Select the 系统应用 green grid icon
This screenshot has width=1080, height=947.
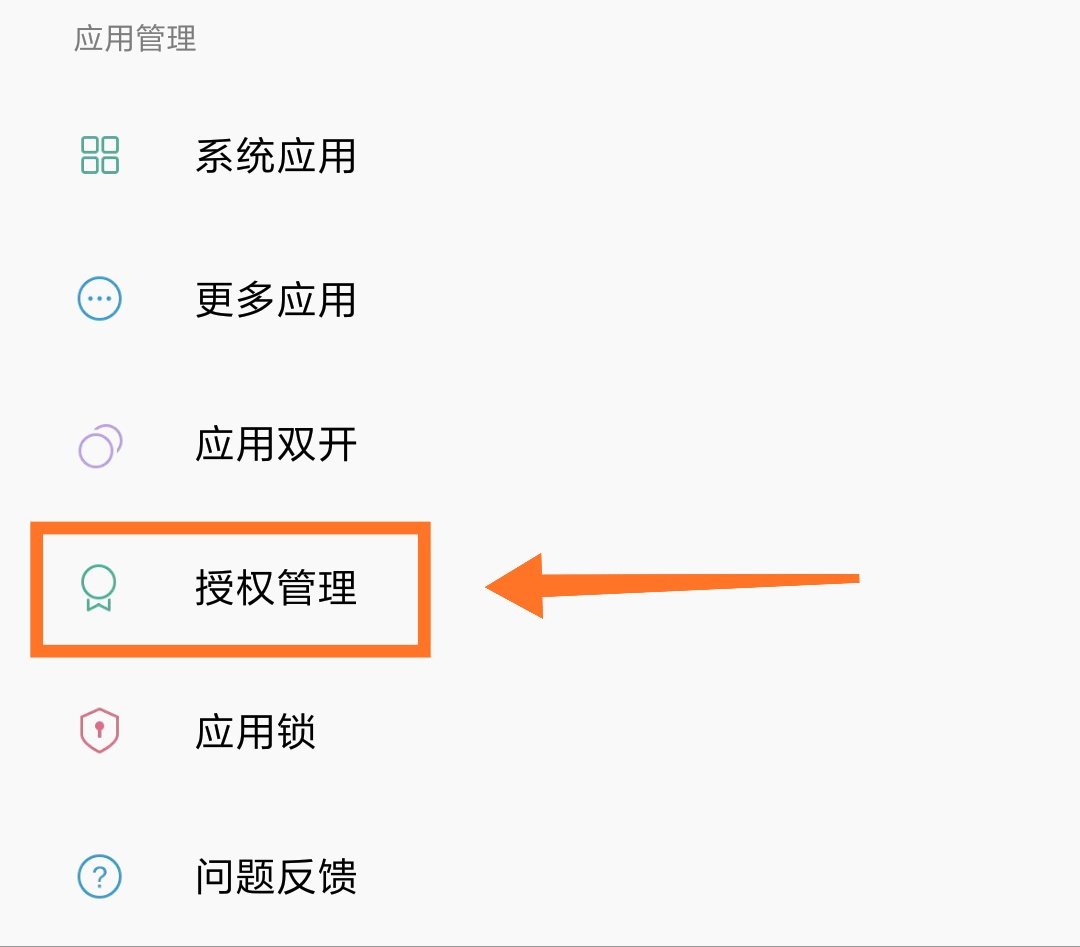(99, 156)
